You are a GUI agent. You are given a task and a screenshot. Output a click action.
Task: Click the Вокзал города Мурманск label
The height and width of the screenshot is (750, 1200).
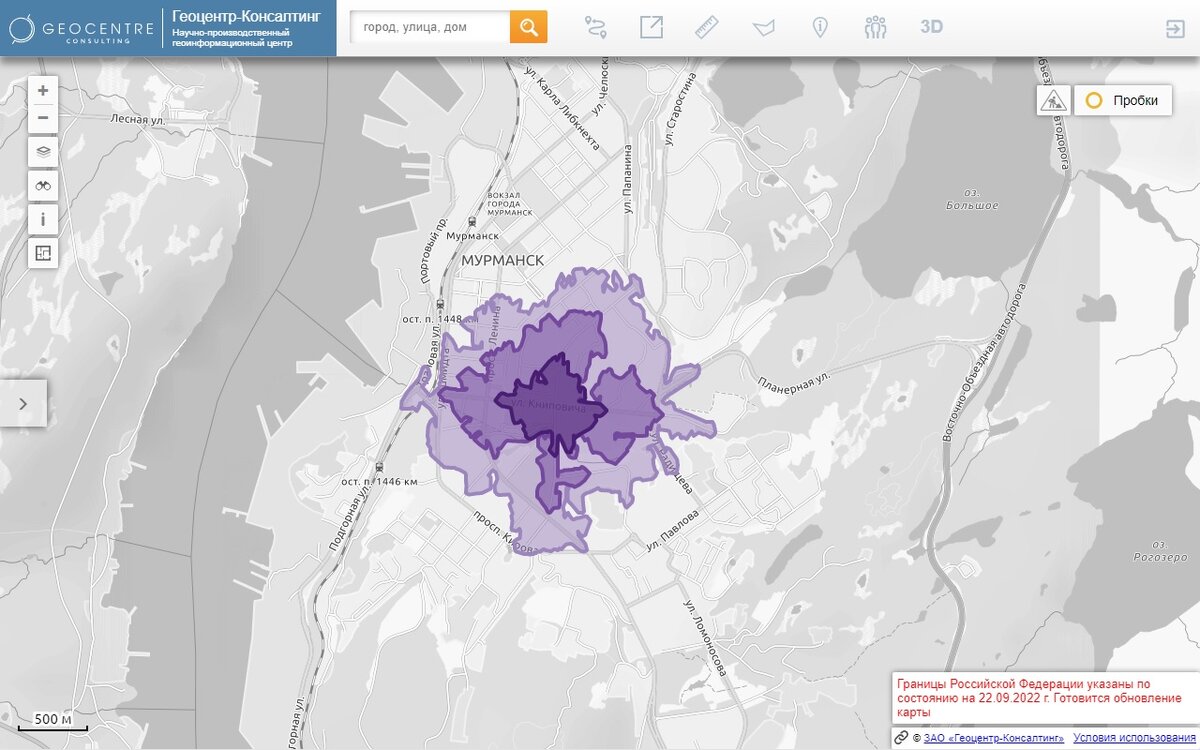tap(508, 204)
